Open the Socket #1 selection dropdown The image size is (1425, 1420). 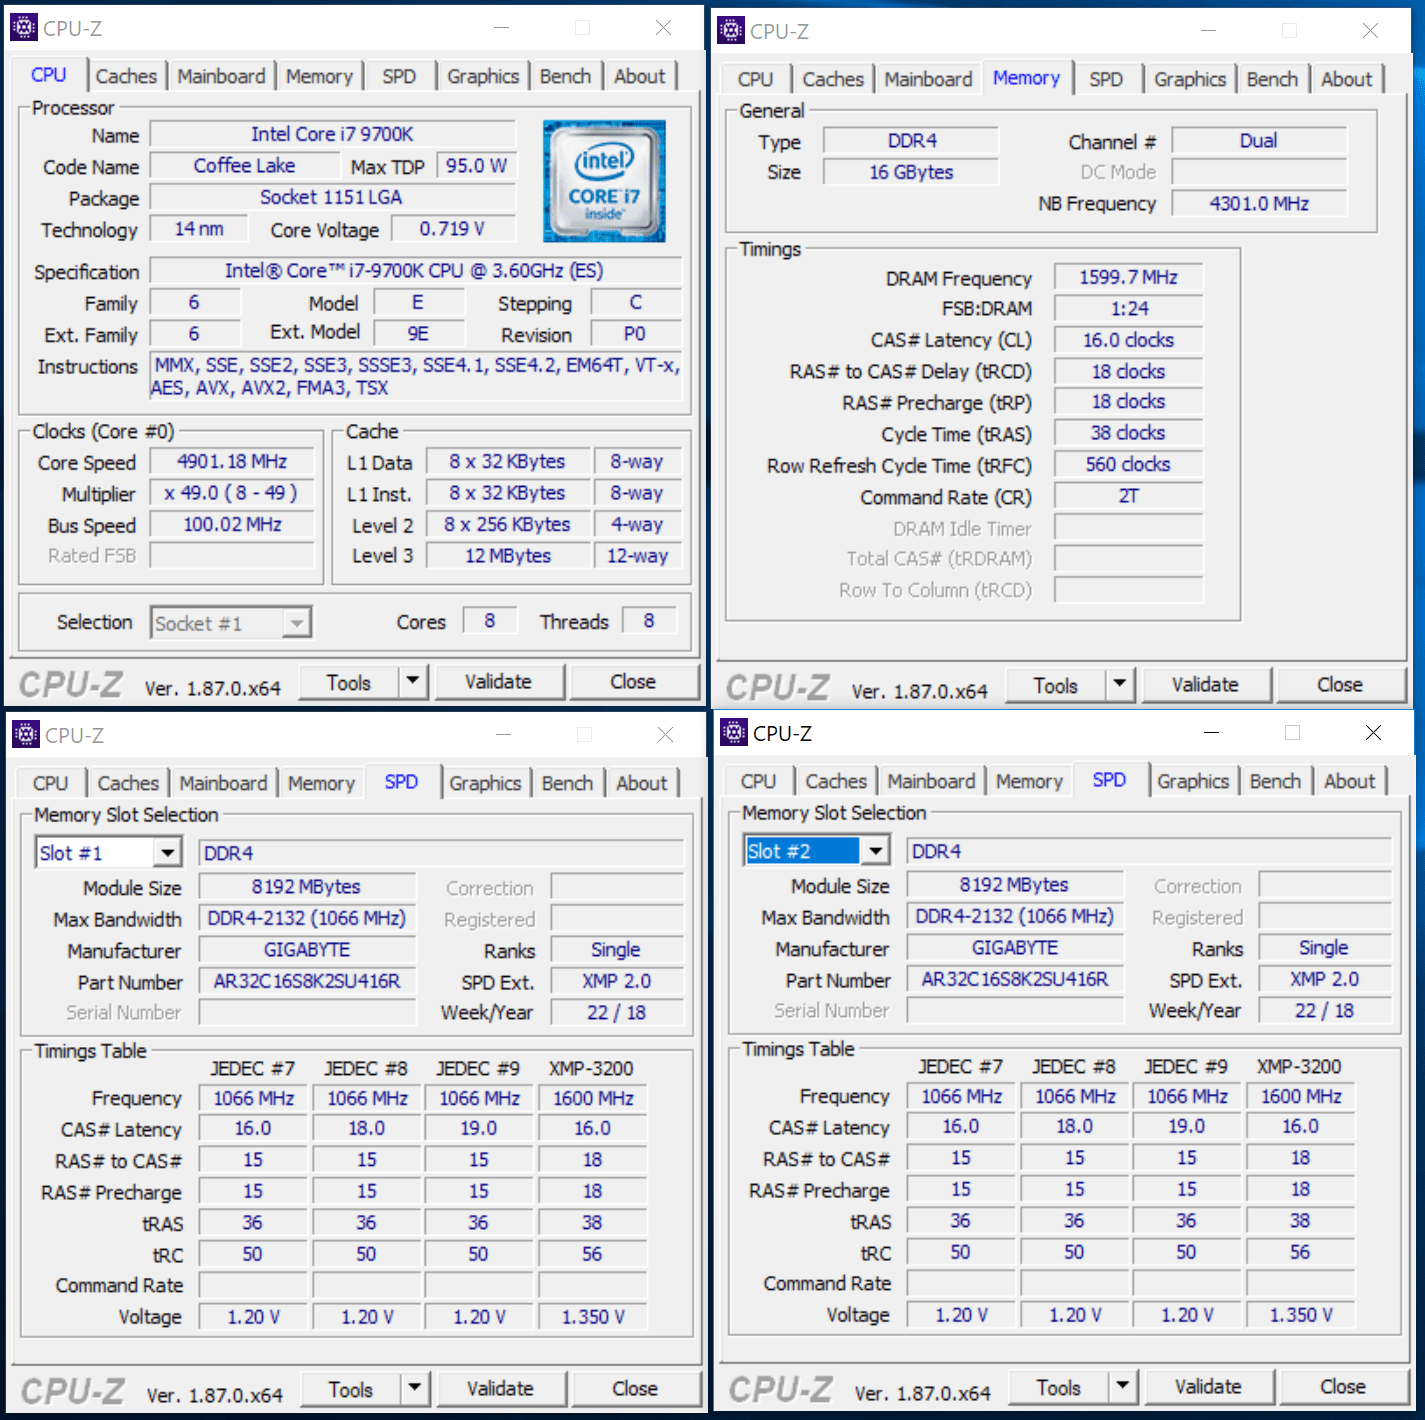(x=296, y=622)
